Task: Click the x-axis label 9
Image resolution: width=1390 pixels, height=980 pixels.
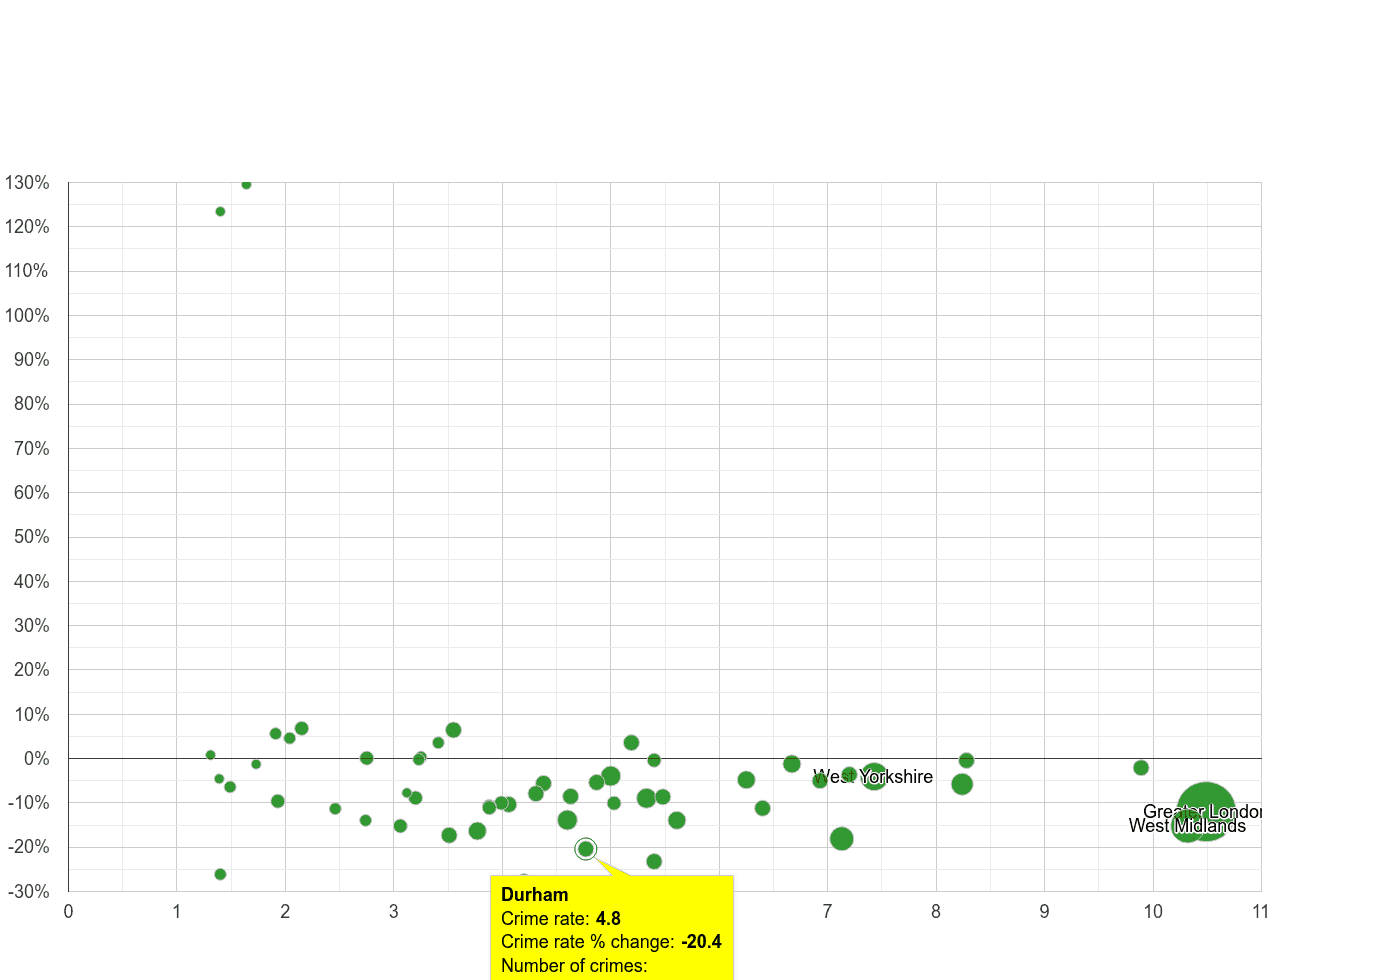Action: click(1044, 912)
